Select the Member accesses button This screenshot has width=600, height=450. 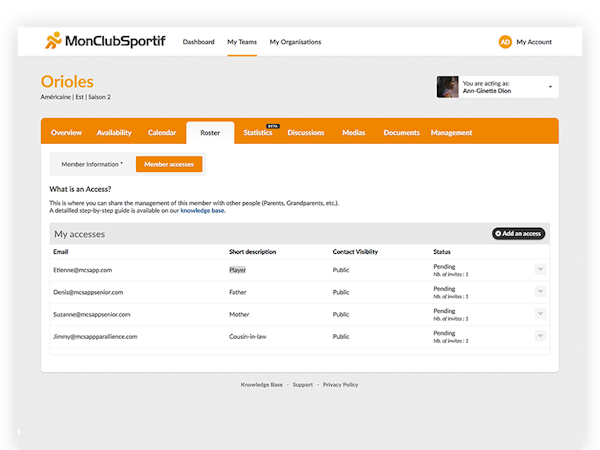click(169, 164)
